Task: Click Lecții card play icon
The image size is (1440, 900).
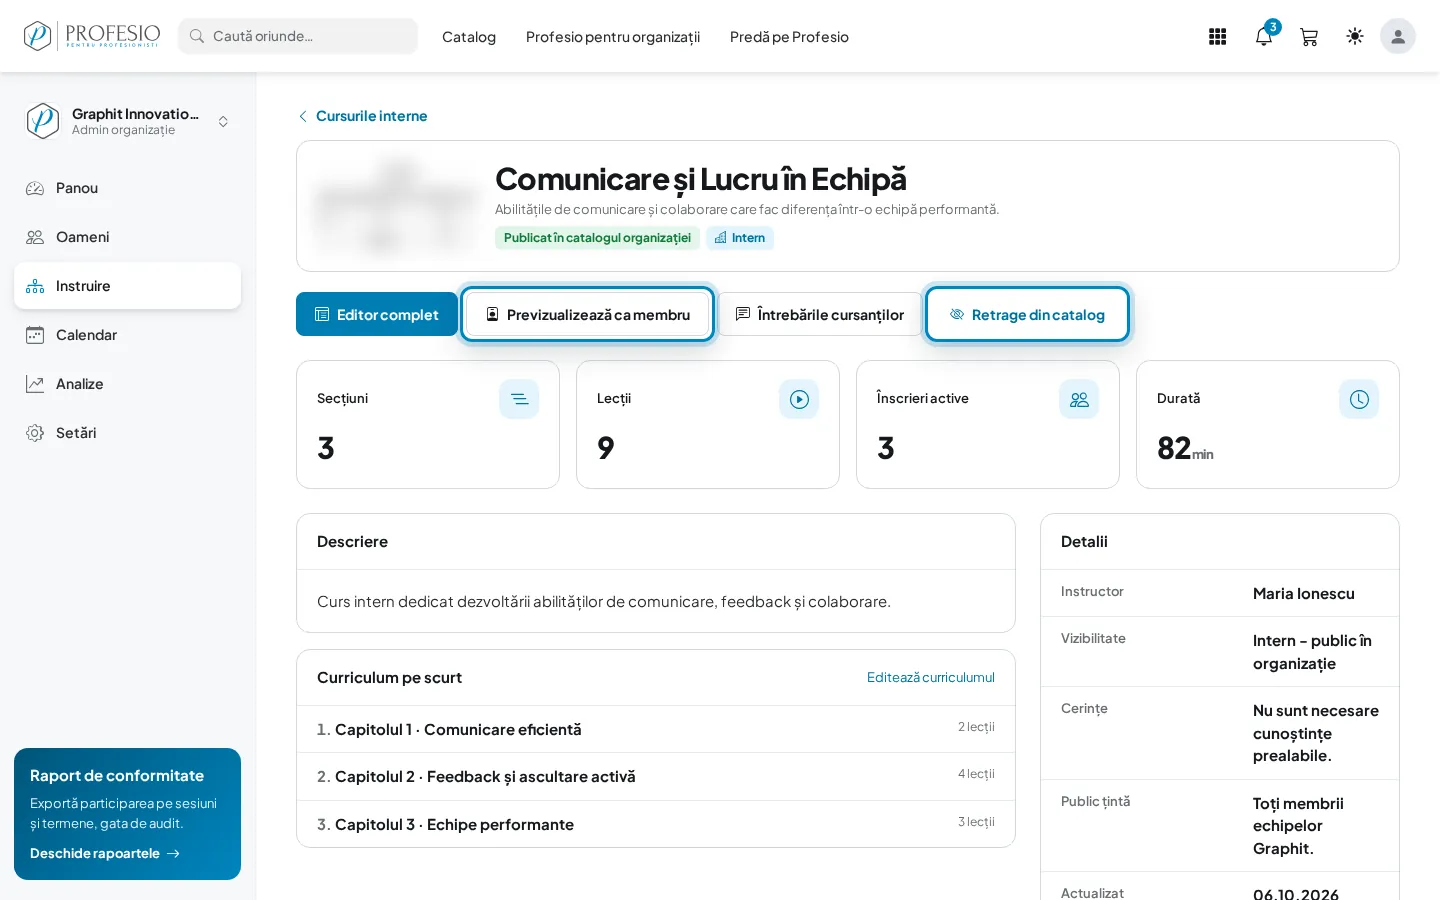Action: point(799,399)
